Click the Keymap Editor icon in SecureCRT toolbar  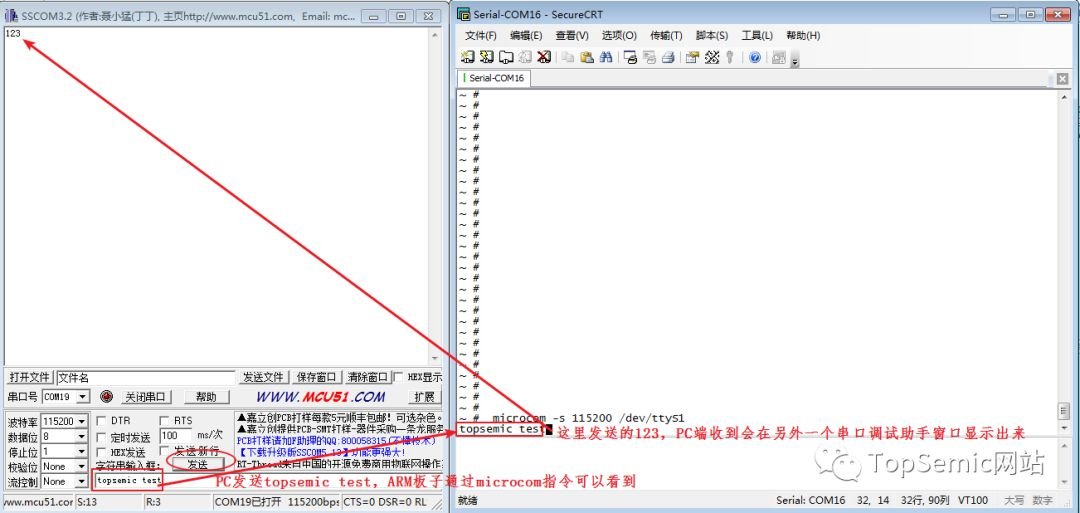[712, 57]
